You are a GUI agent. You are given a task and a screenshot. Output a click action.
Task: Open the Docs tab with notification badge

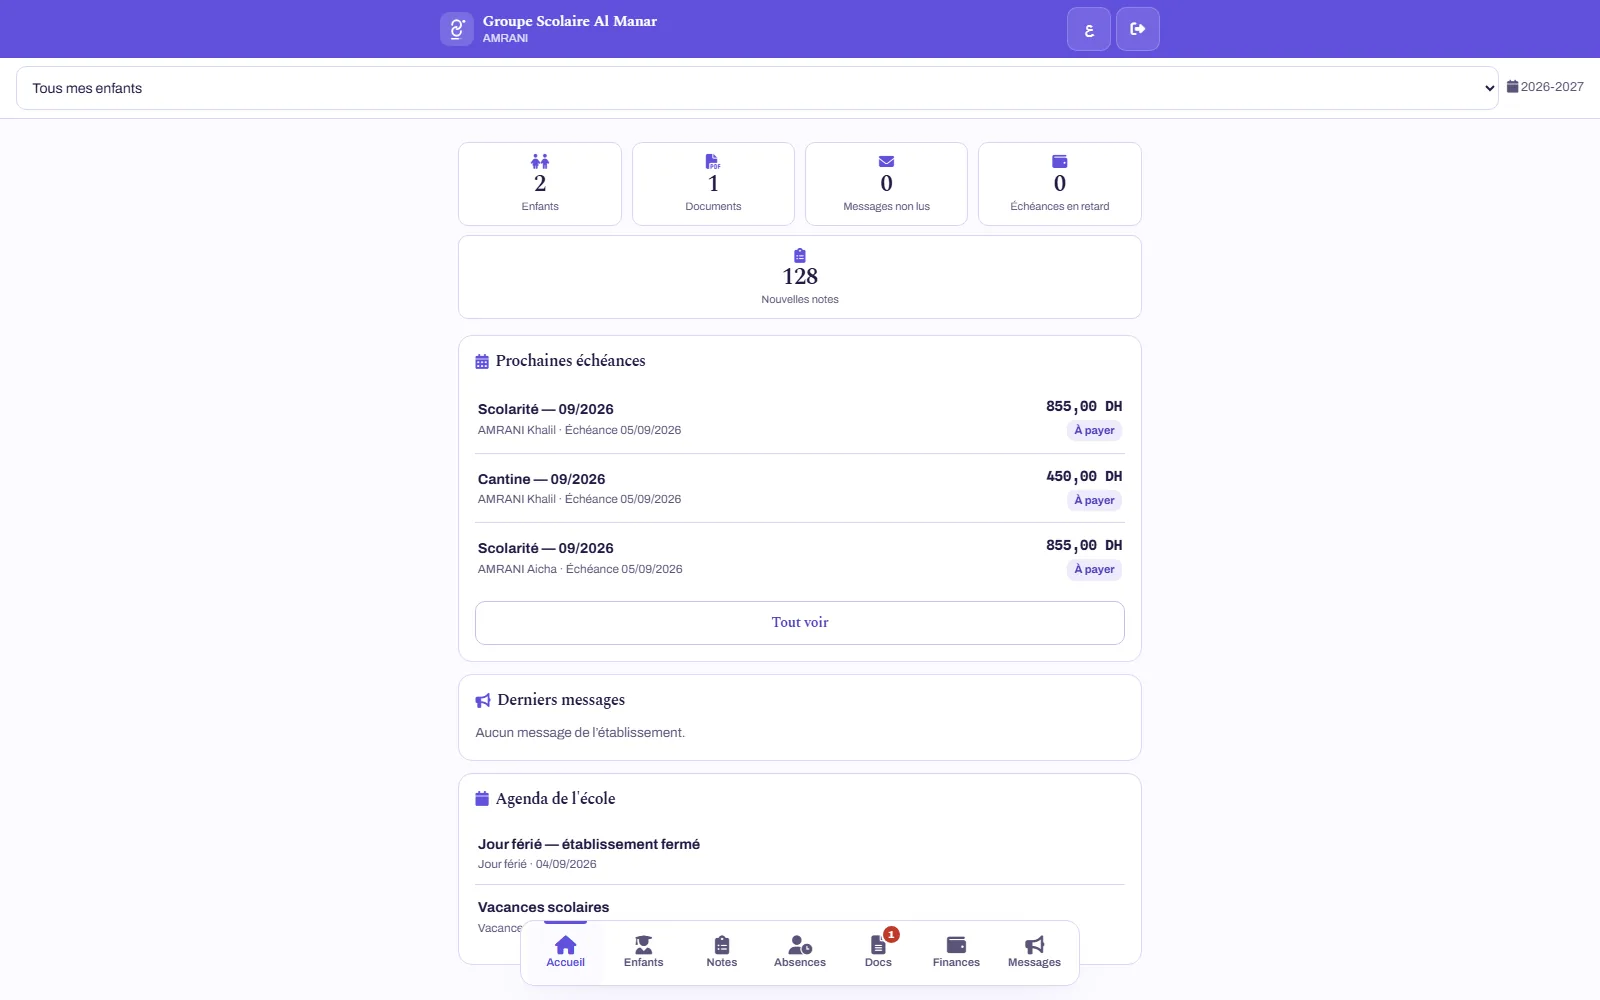878,951
